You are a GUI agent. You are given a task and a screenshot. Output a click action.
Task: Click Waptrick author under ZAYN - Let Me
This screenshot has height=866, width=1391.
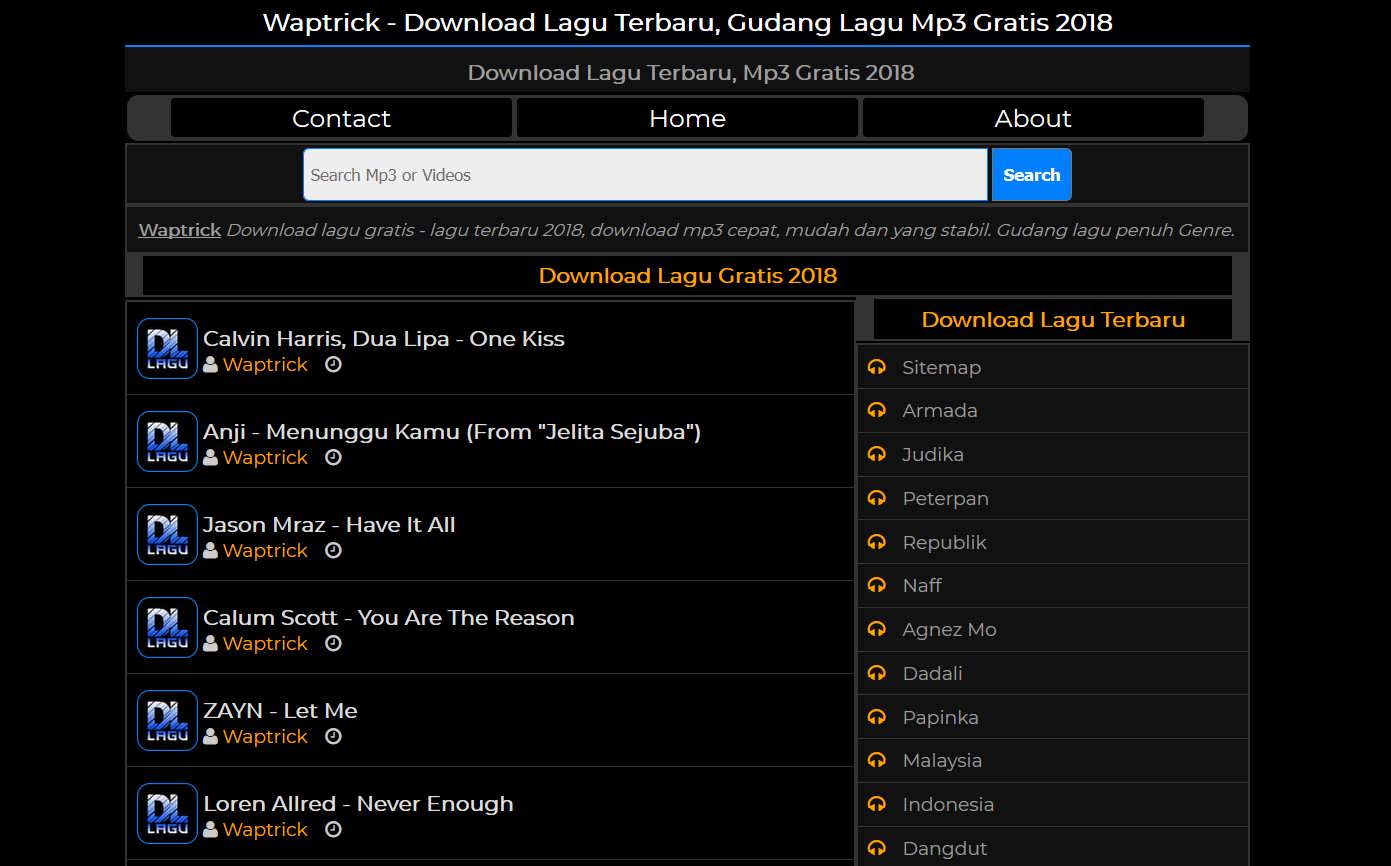pyautogui.click(x=265, y=737)
